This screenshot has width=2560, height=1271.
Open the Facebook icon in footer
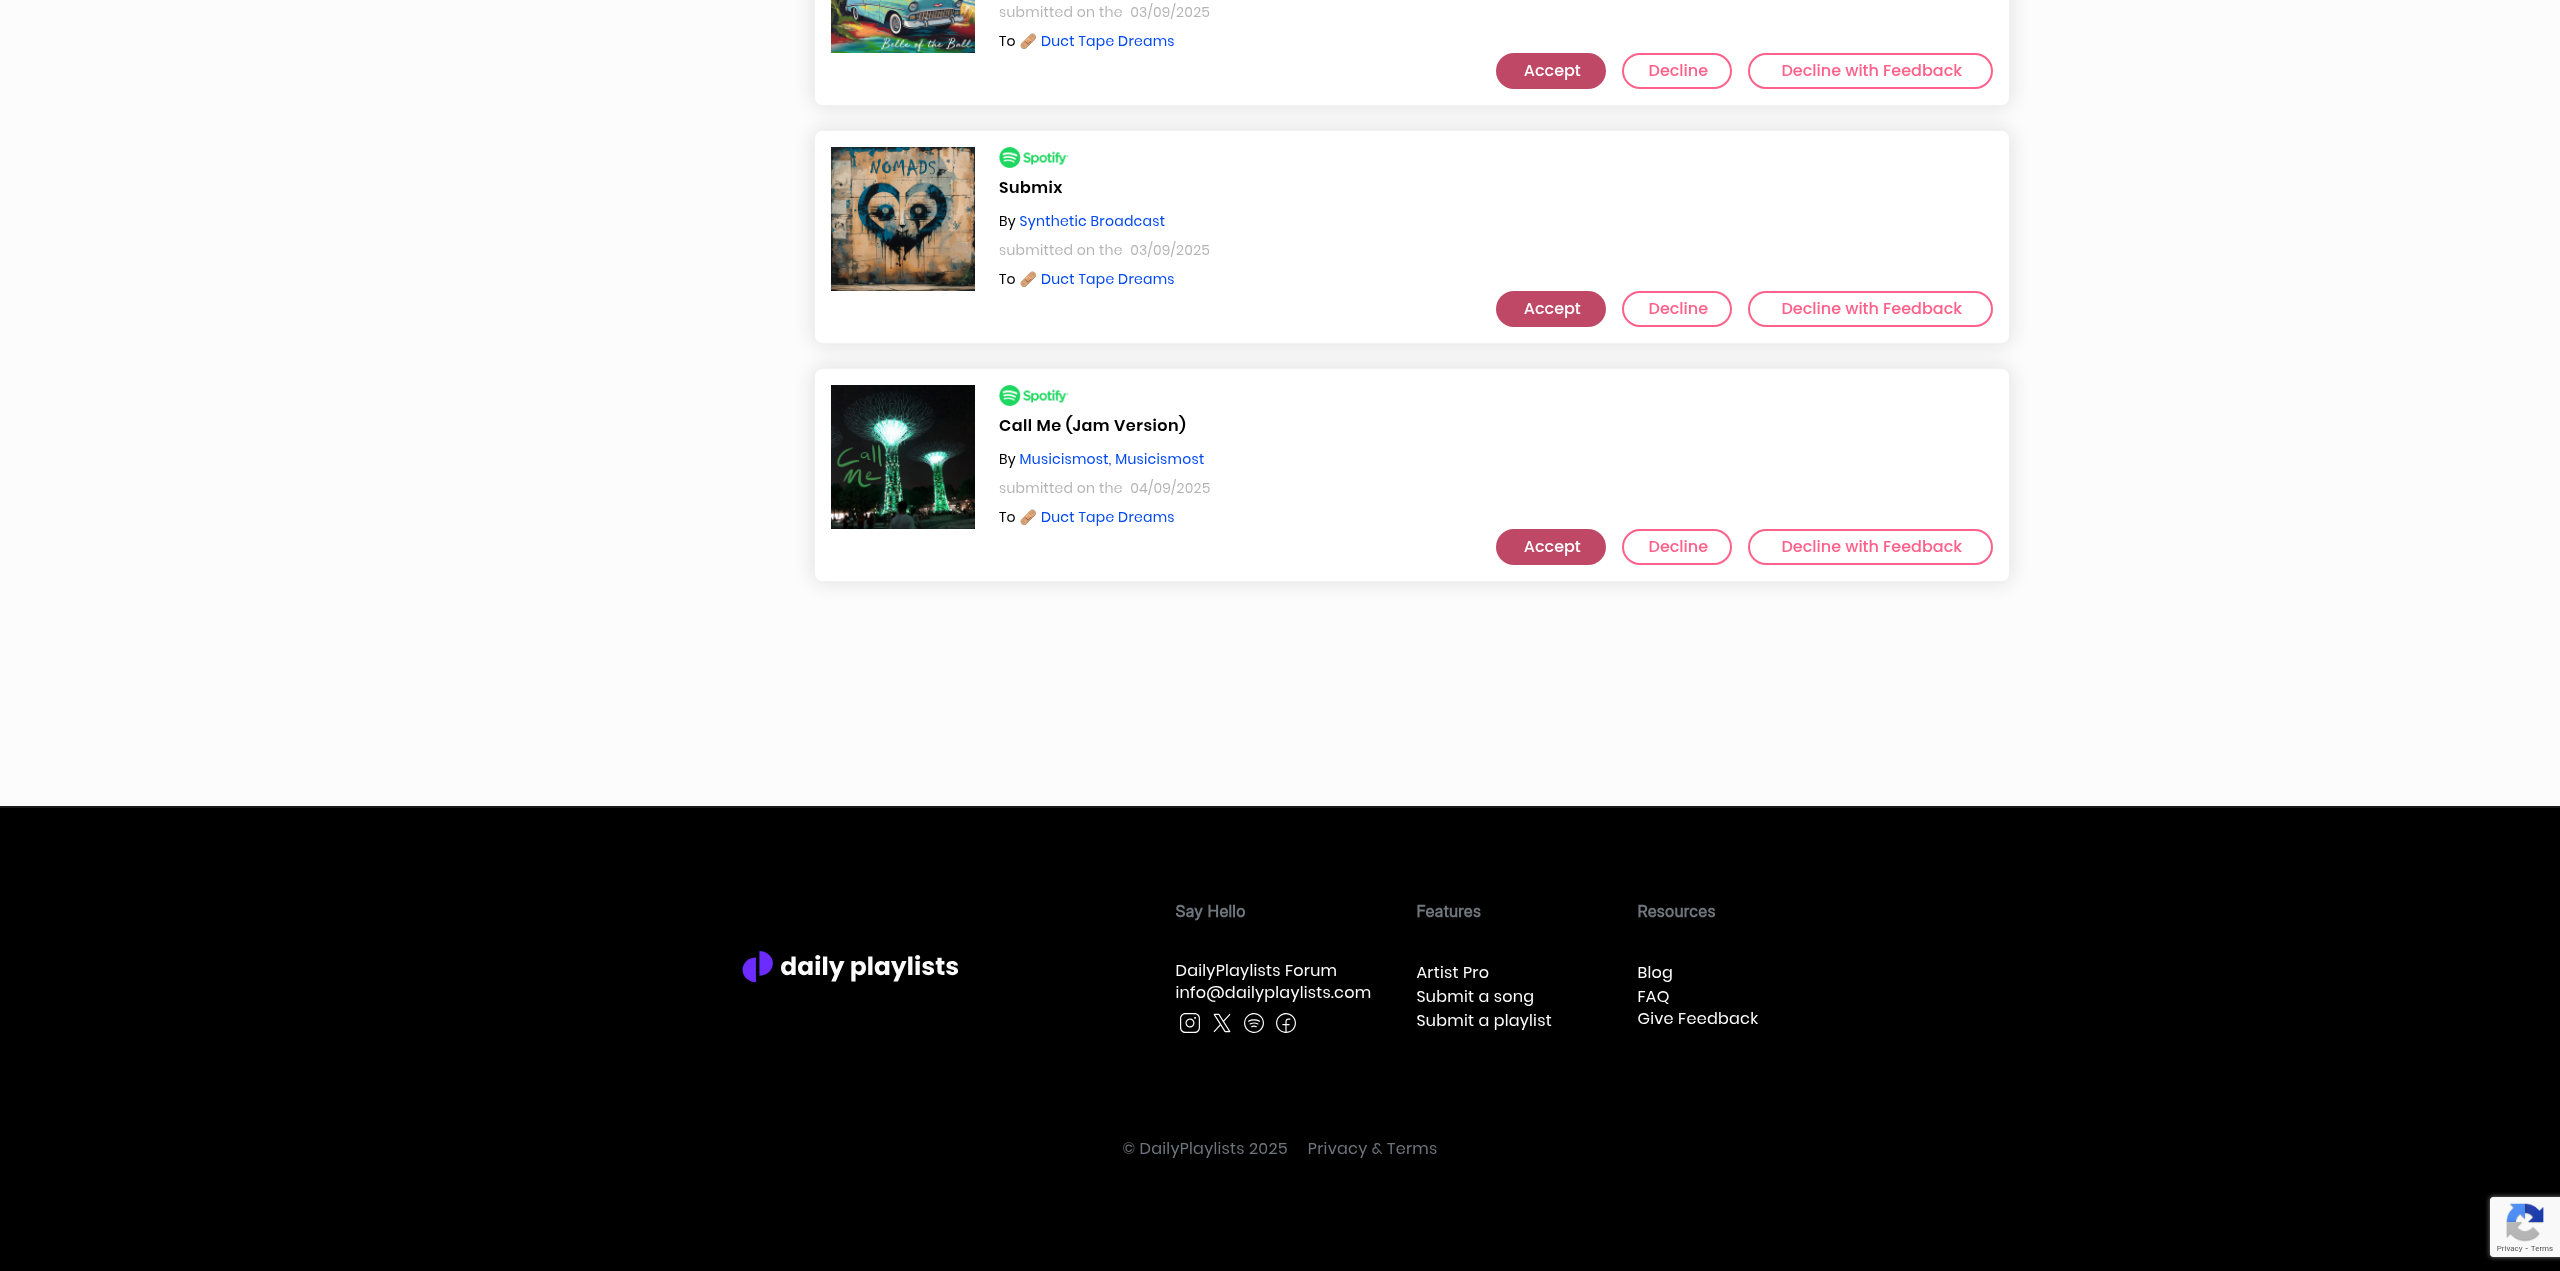1285,1023
